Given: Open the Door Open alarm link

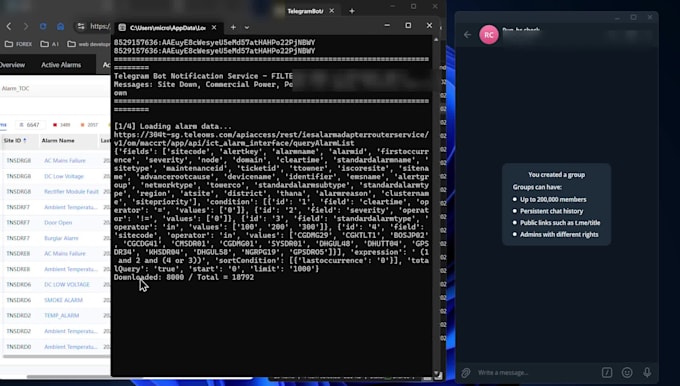Looking at the screenshot, I should [x=58, y=222].
